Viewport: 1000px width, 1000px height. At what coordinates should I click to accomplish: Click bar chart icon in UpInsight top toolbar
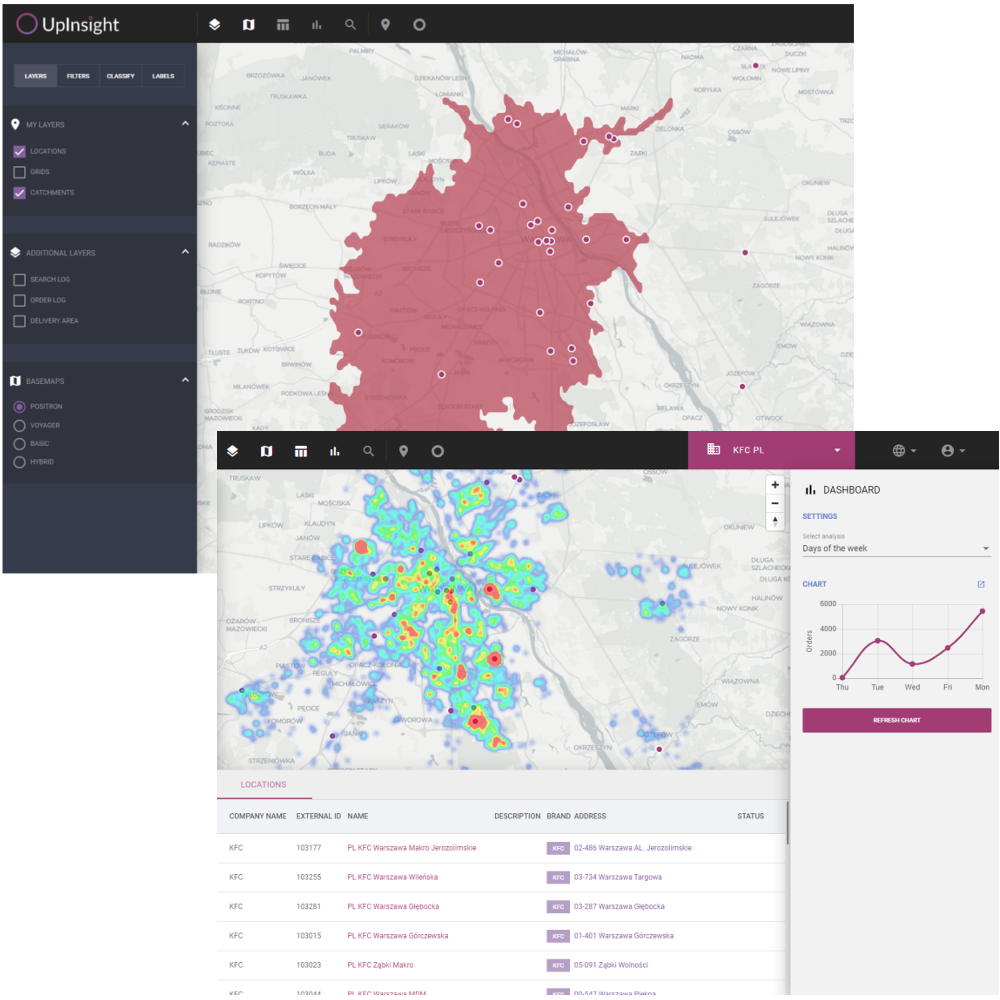click(316, 24)
